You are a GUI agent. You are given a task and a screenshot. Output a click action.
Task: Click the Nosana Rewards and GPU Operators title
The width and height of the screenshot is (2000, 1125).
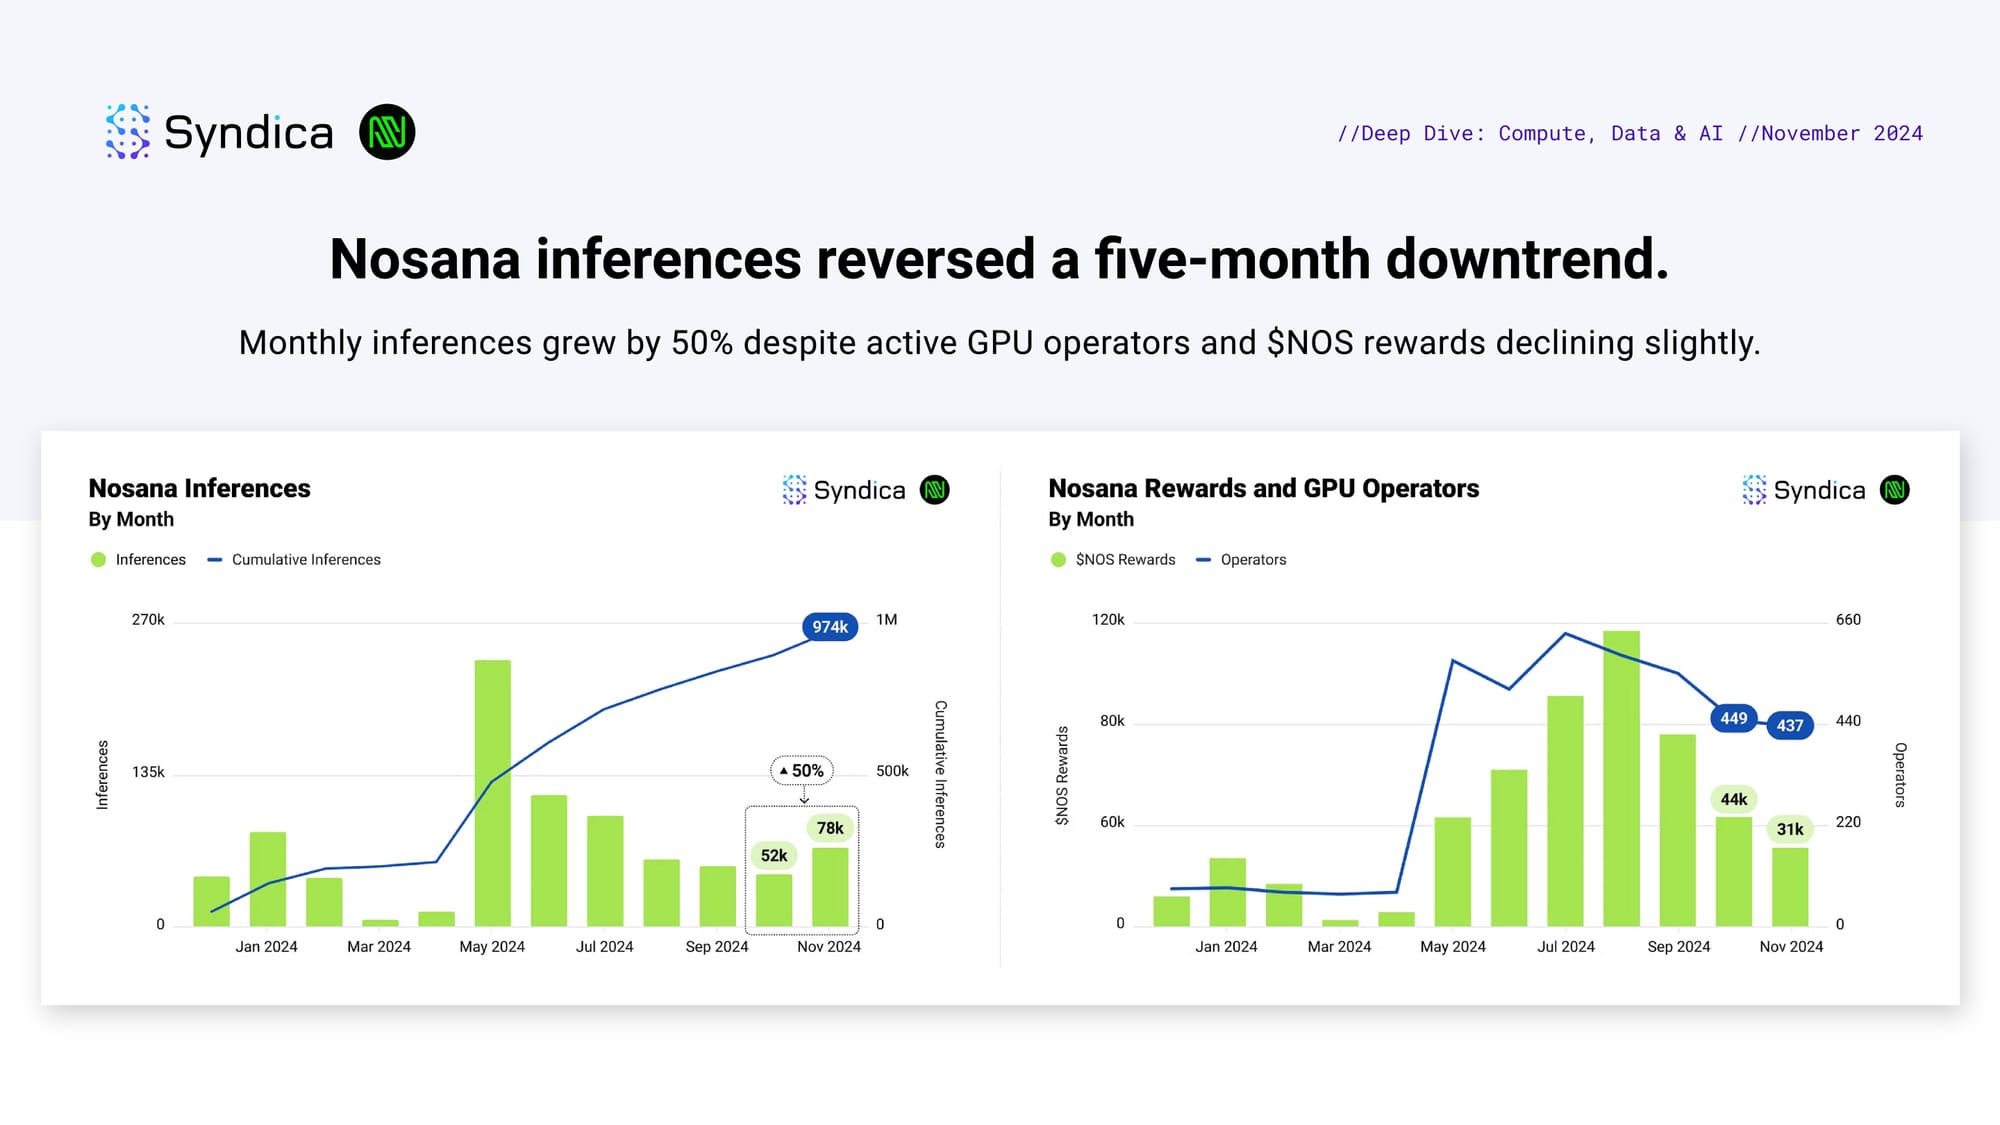click(1263, 488)
